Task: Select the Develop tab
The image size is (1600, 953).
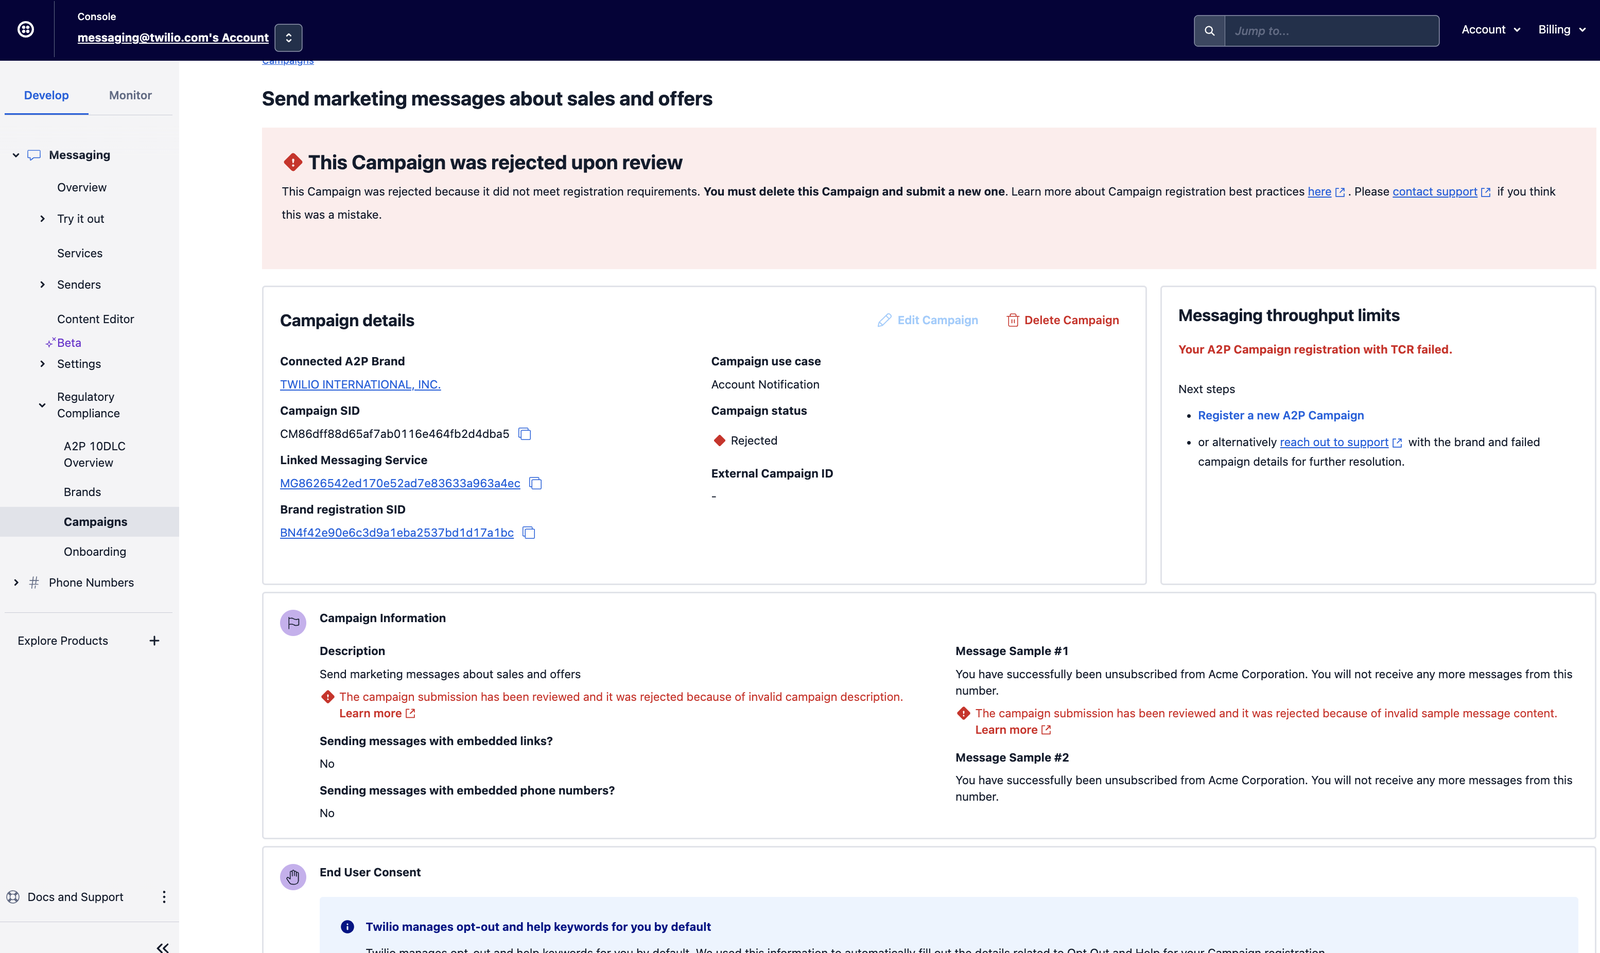Action: [x=46, y=95]
